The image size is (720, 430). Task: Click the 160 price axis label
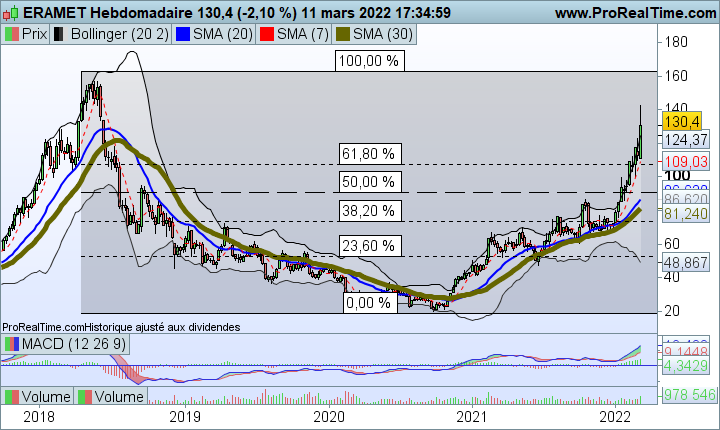pyautogui.click(x=676, y=76)
